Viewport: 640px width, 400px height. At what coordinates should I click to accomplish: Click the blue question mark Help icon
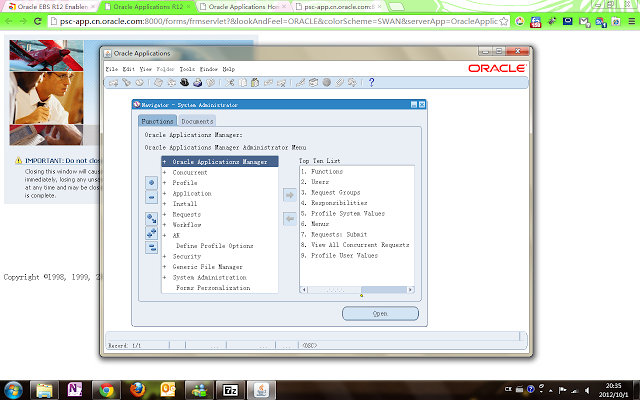(371, 82)
